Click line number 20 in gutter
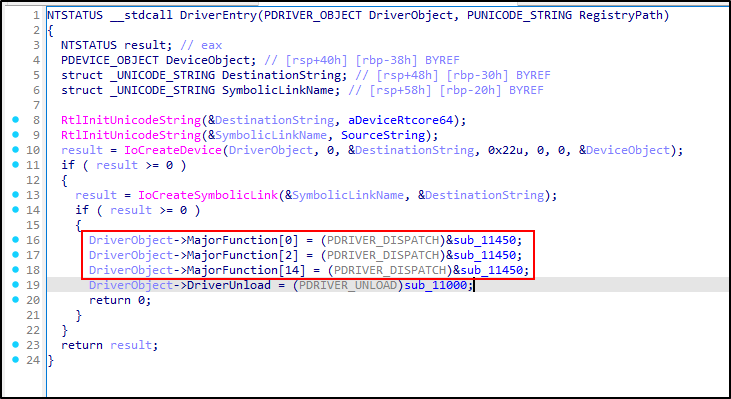The height and width of the screenshot is (399, 731). [x=34, y=300]
